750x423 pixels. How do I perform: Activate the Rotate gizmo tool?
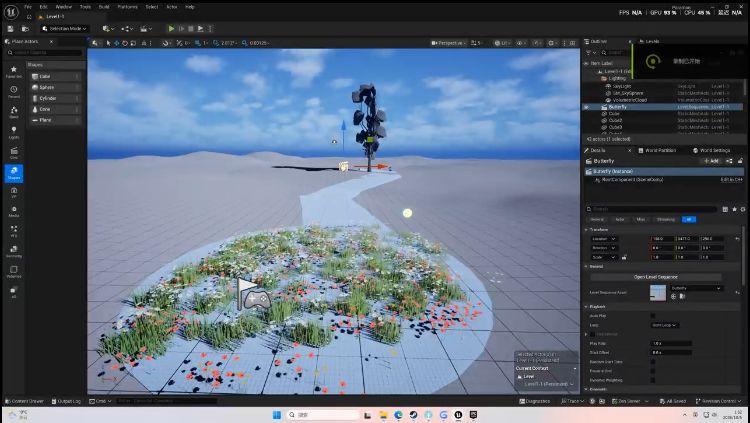(x=124, y=43)
